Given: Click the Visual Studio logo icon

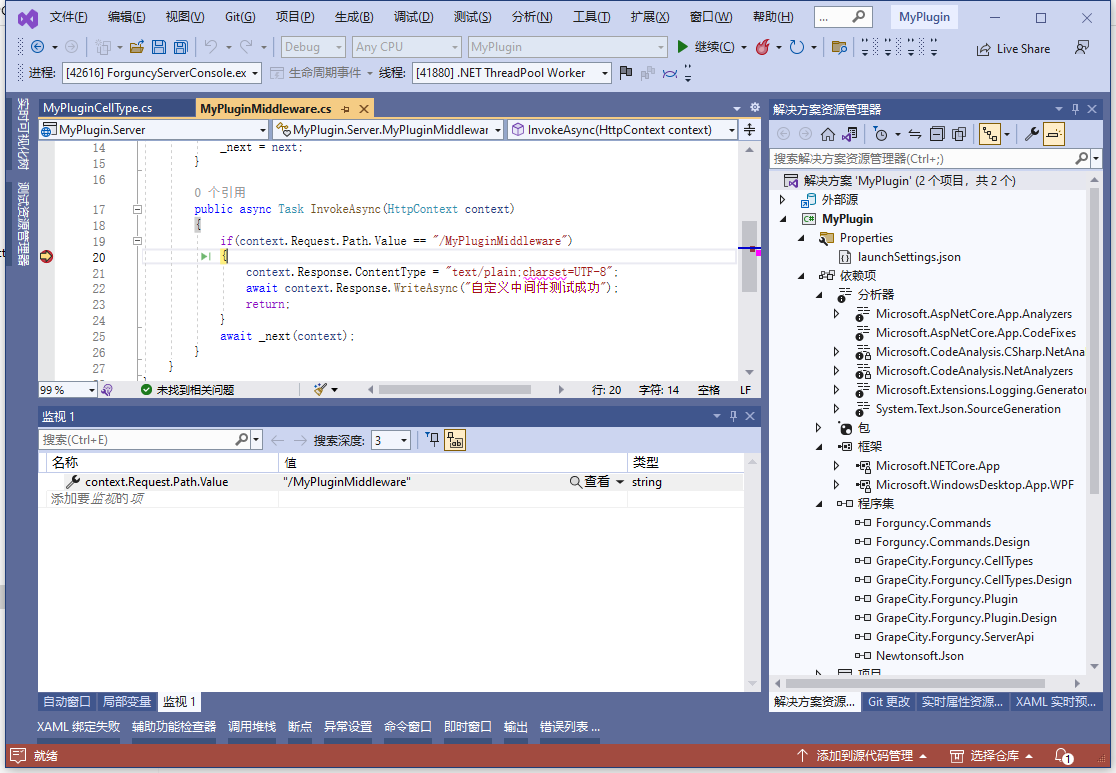Looking at the screenshot, I should click(27, 18).
